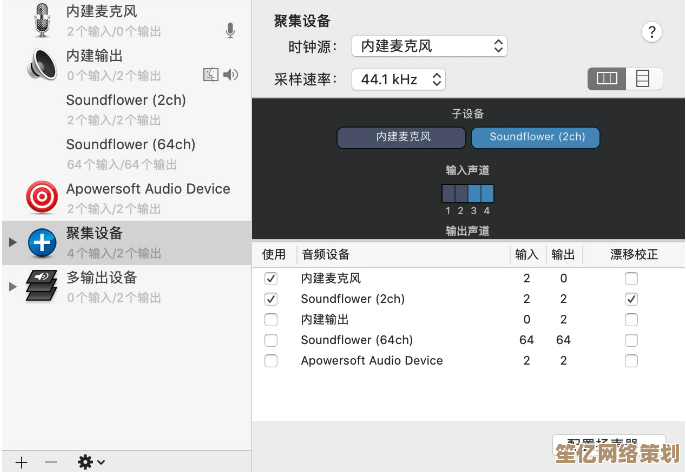Click the 聚集设备 blue plus icon
686x472 pixels.
click(x=42, y=241)
